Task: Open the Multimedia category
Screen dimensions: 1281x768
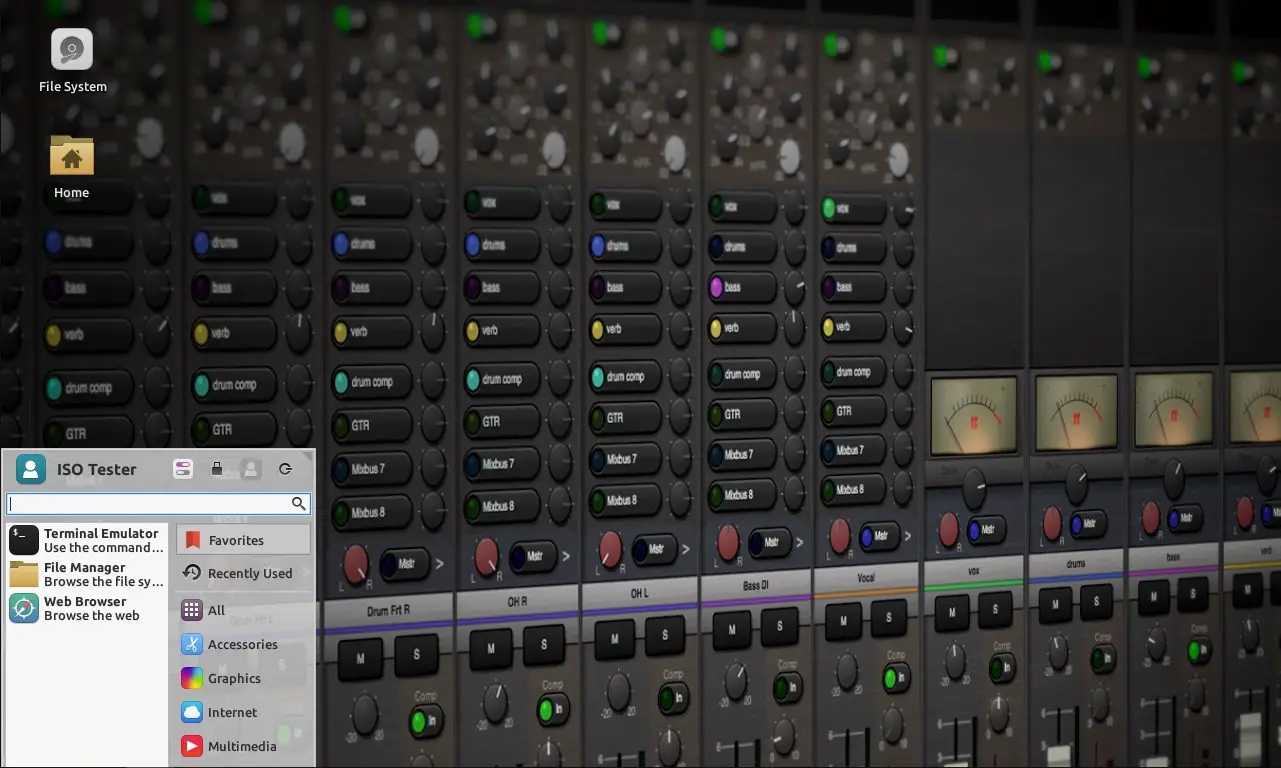Action: (244, 747)
